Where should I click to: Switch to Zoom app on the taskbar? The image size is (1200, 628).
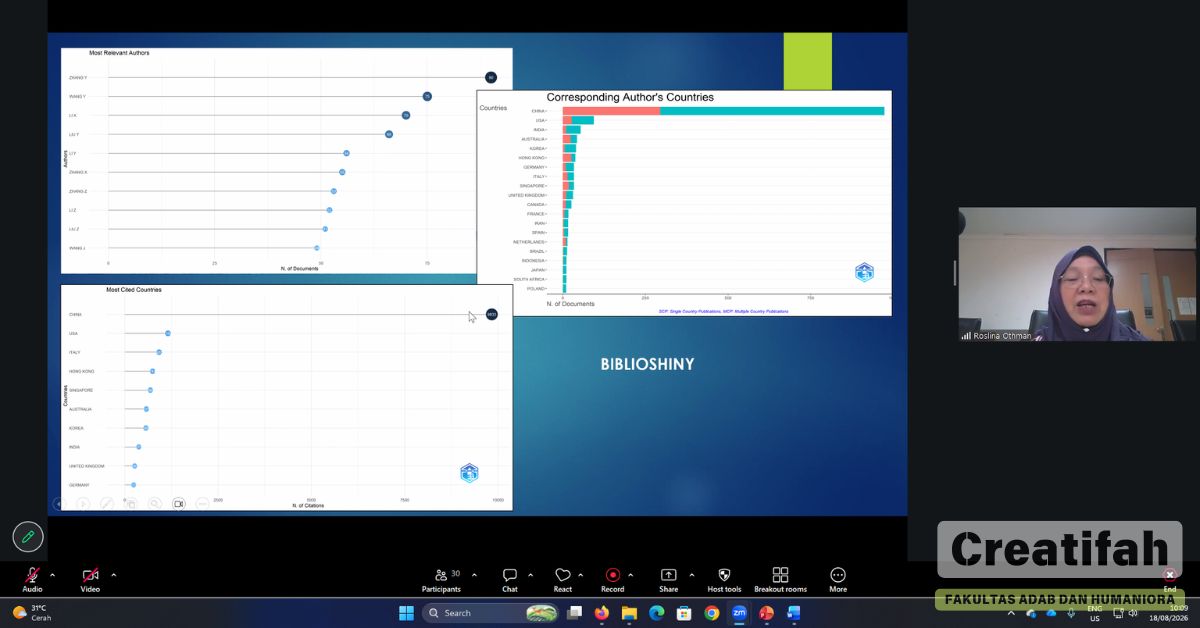point(739,613)
